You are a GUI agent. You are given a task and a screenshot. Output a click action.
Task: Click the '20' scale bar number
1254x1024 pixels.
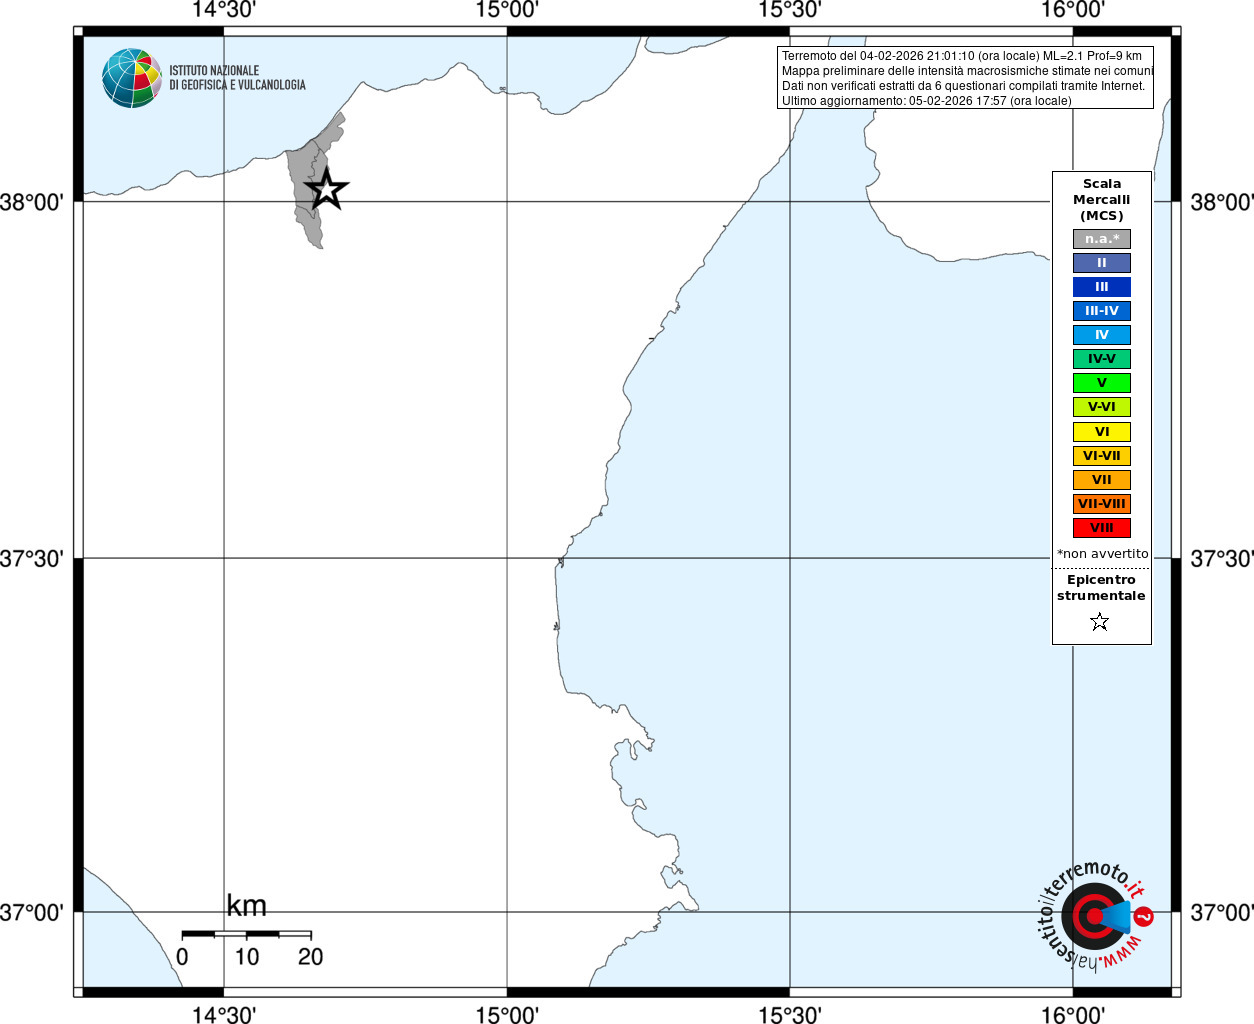pos(310,957)
